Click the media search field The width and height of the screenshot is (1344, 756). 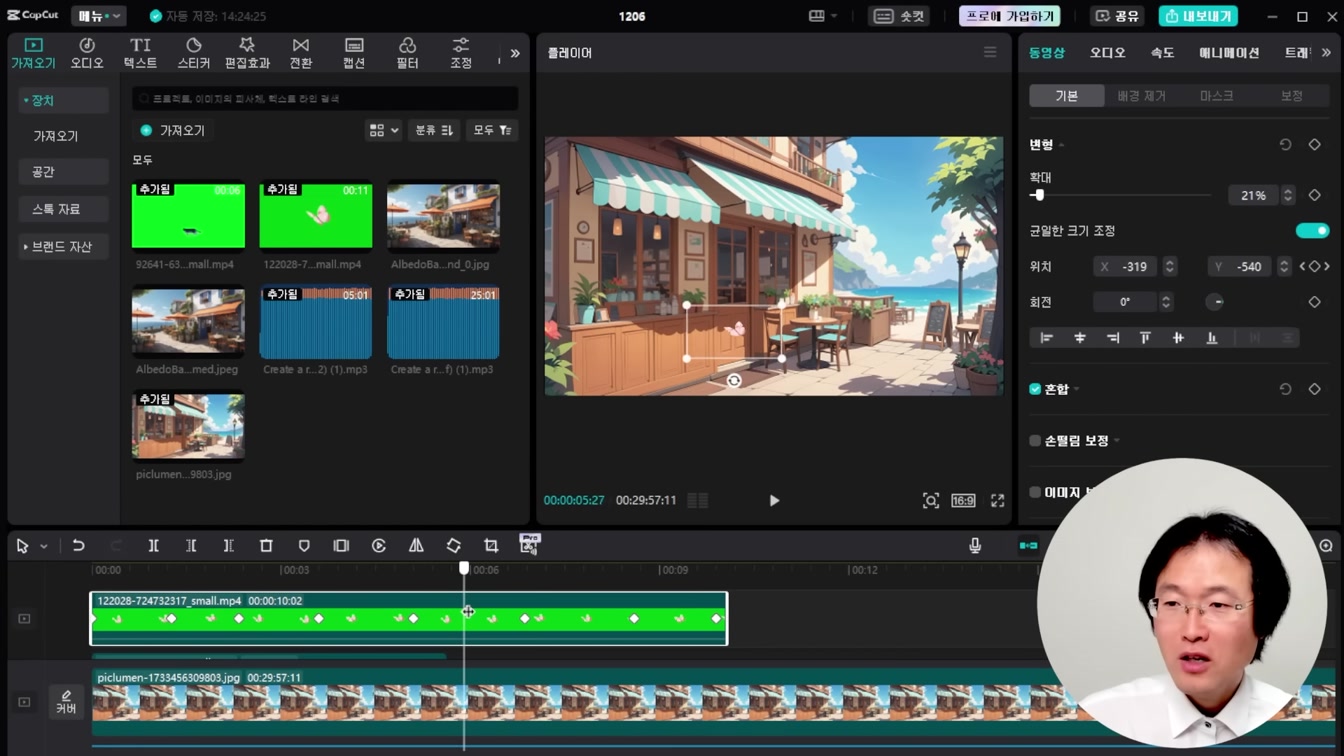click(325, 99)
